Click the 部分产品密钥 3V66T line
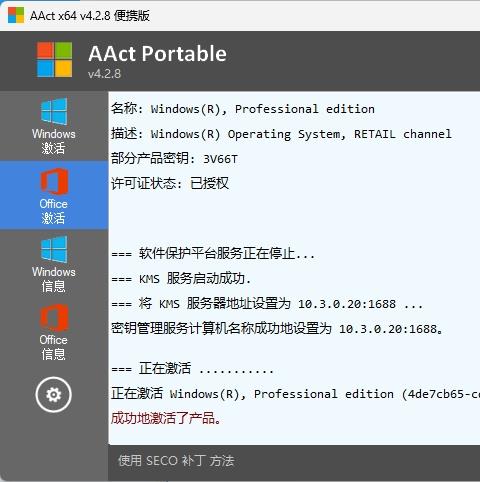 (x=174, y=159)
